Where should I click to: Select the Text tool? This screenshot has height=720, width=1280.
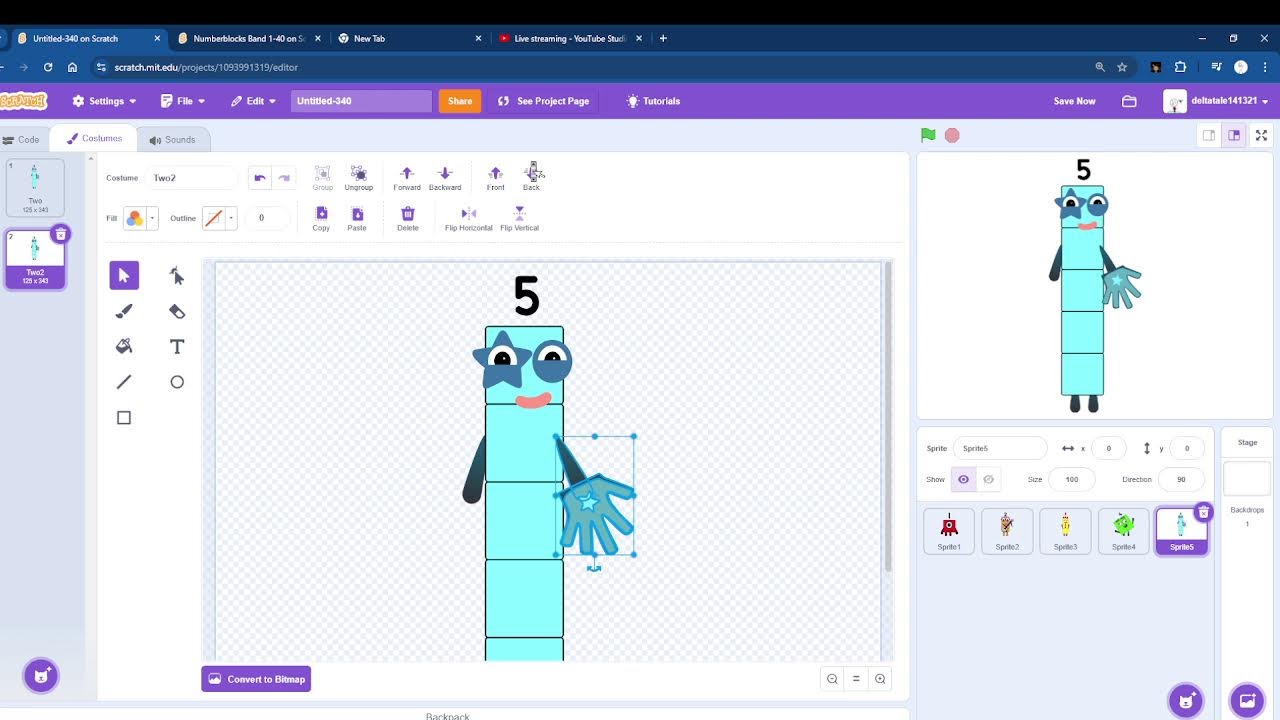(177, 346)
